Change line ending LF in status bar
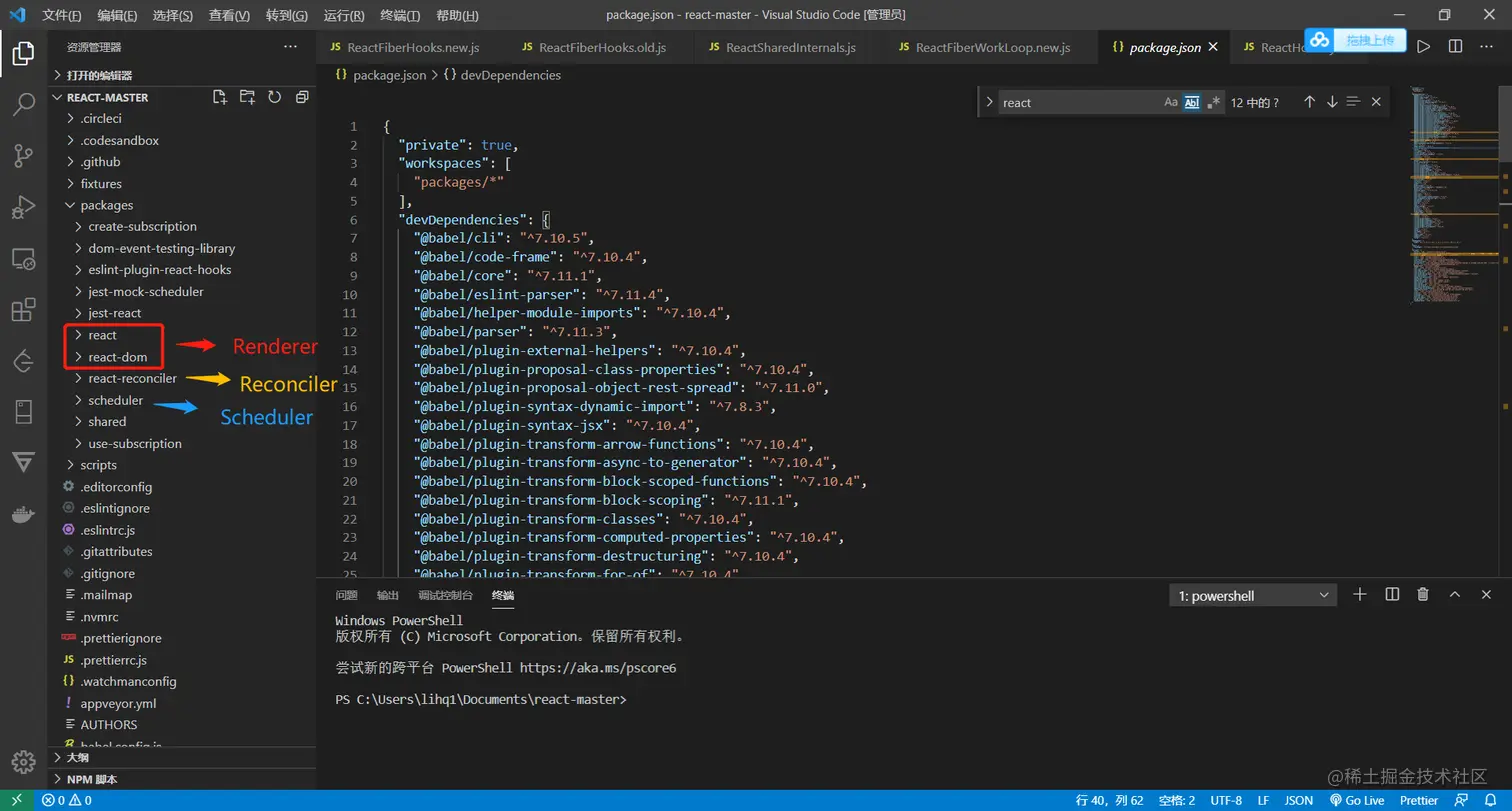The height and width of the screenshot is (811, 1512). tap(1263, 800)
